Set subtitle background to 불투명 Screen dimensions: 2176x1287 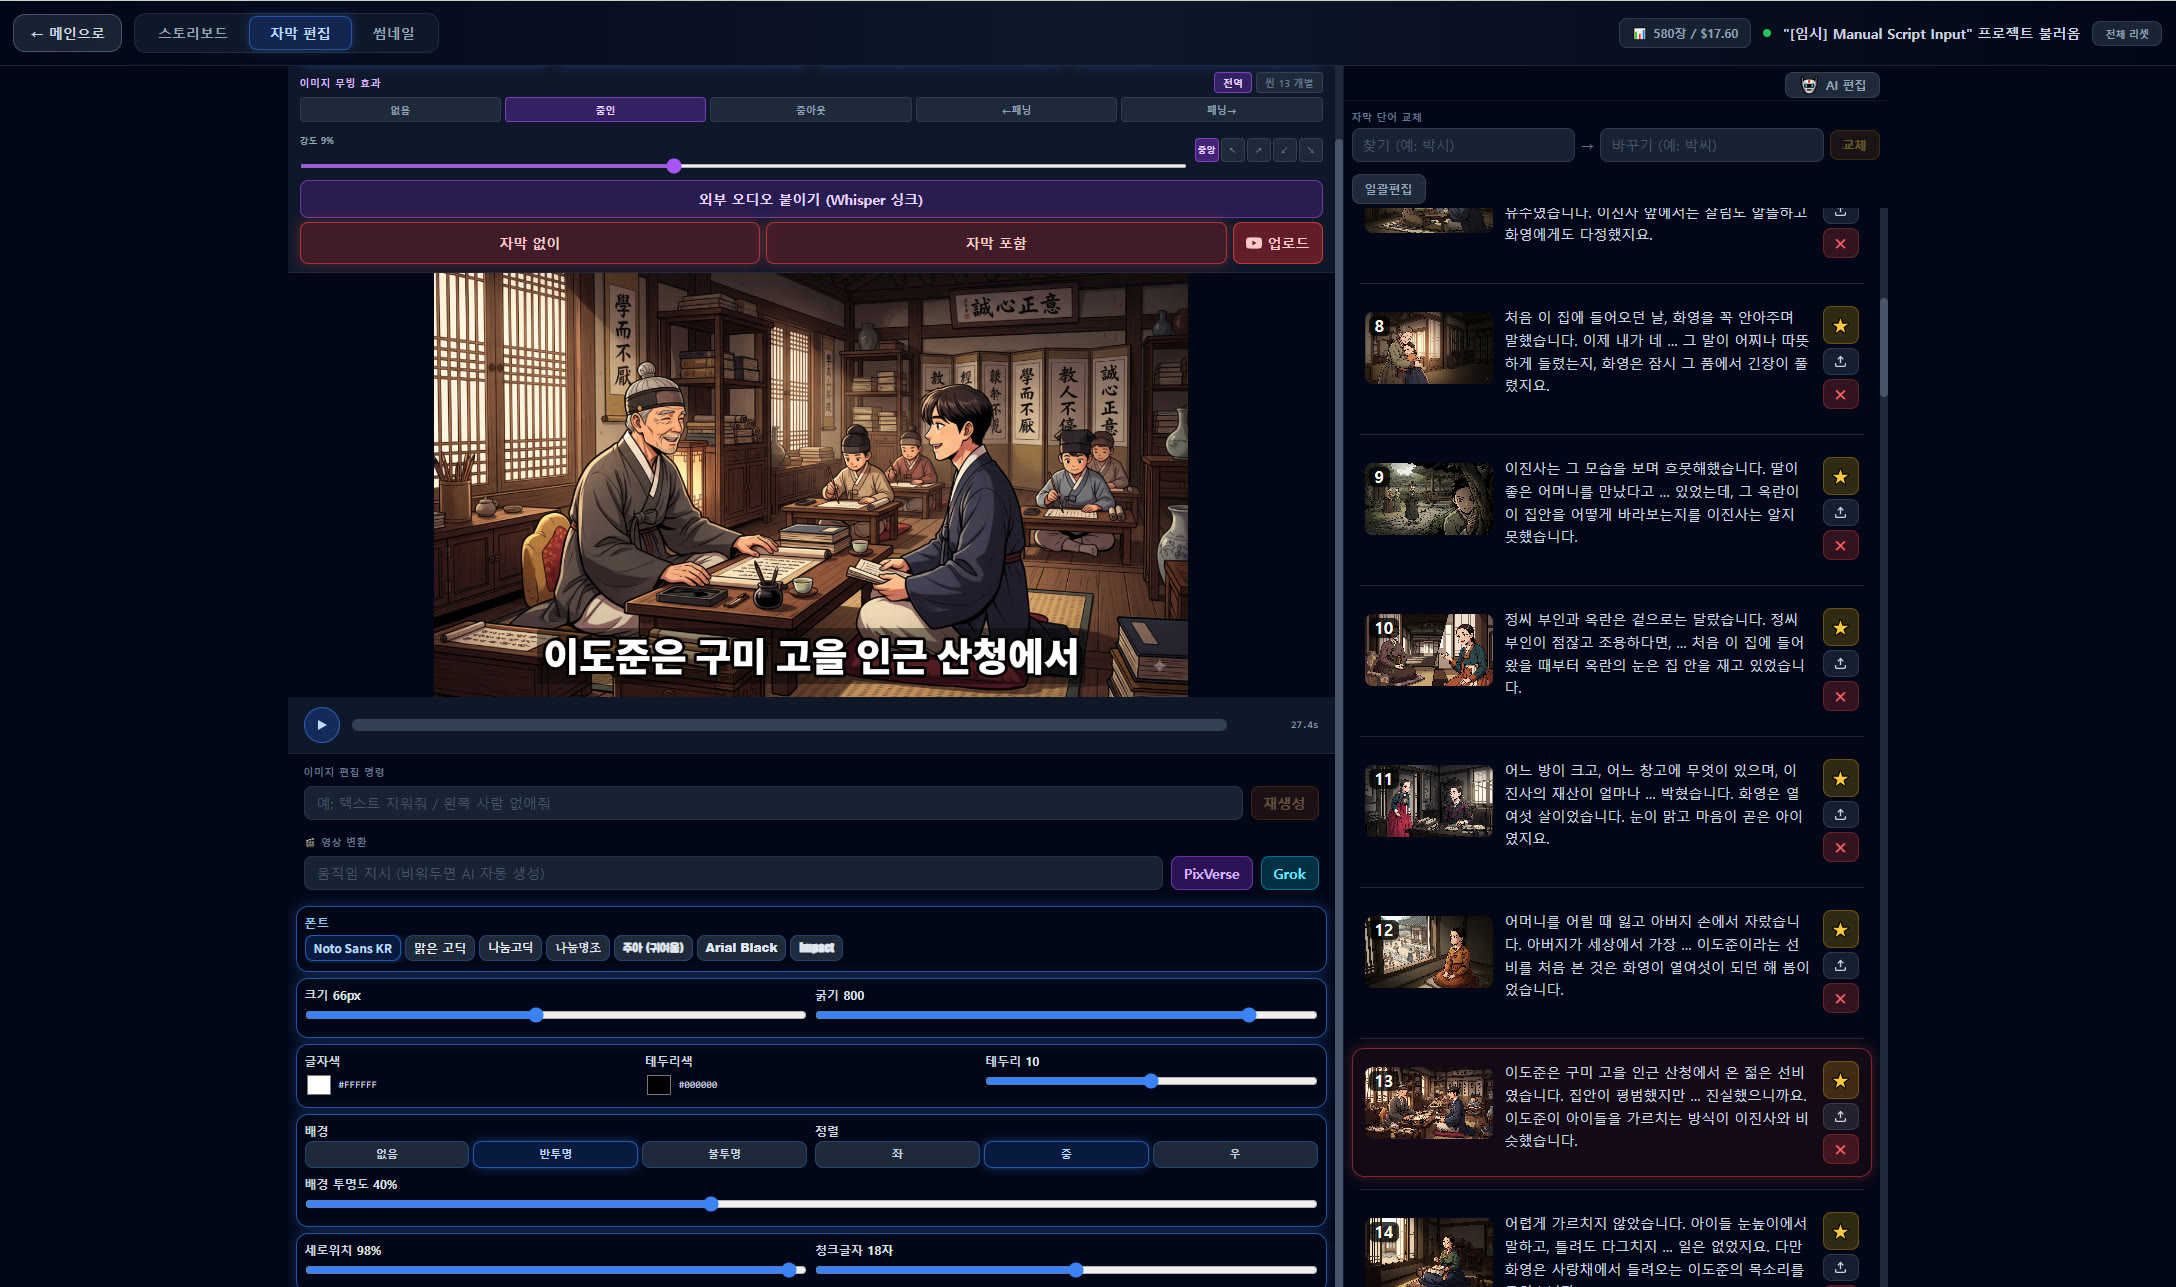[x=724, y=1154]
